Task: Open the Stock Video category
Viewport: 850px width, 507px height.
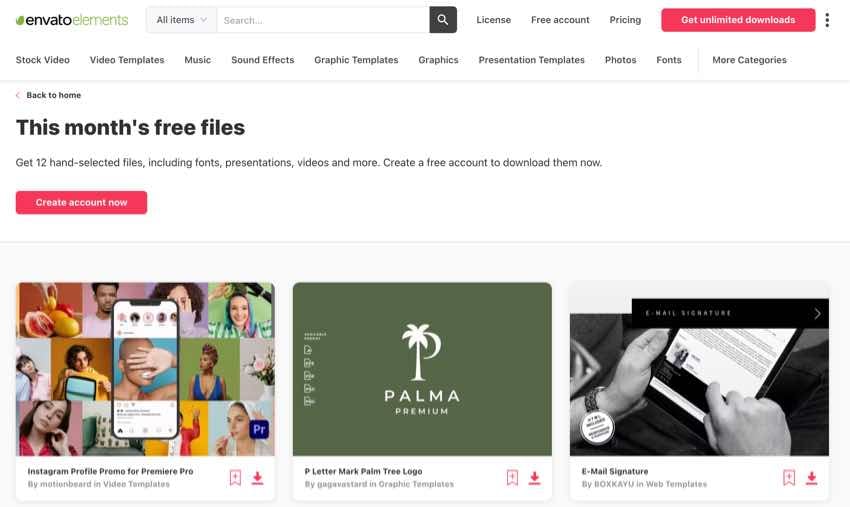Action: pos(43,60)
